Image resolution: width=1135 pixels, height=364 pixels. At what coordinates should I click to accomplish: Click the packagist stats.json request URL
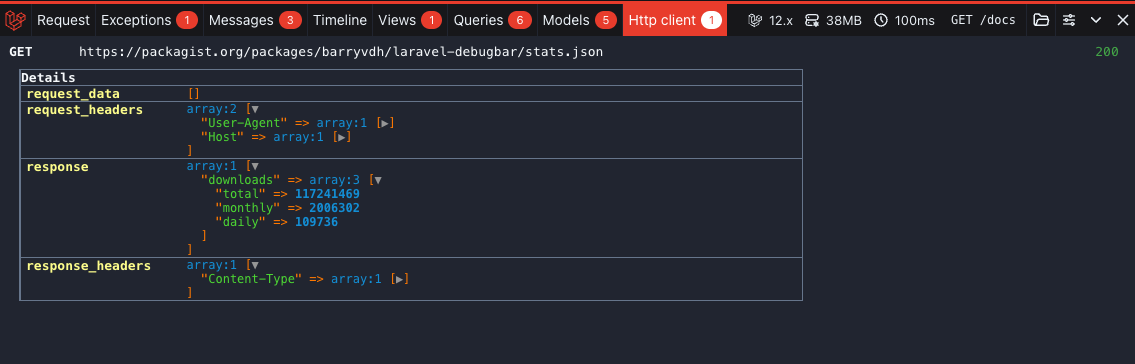point(340,52)
